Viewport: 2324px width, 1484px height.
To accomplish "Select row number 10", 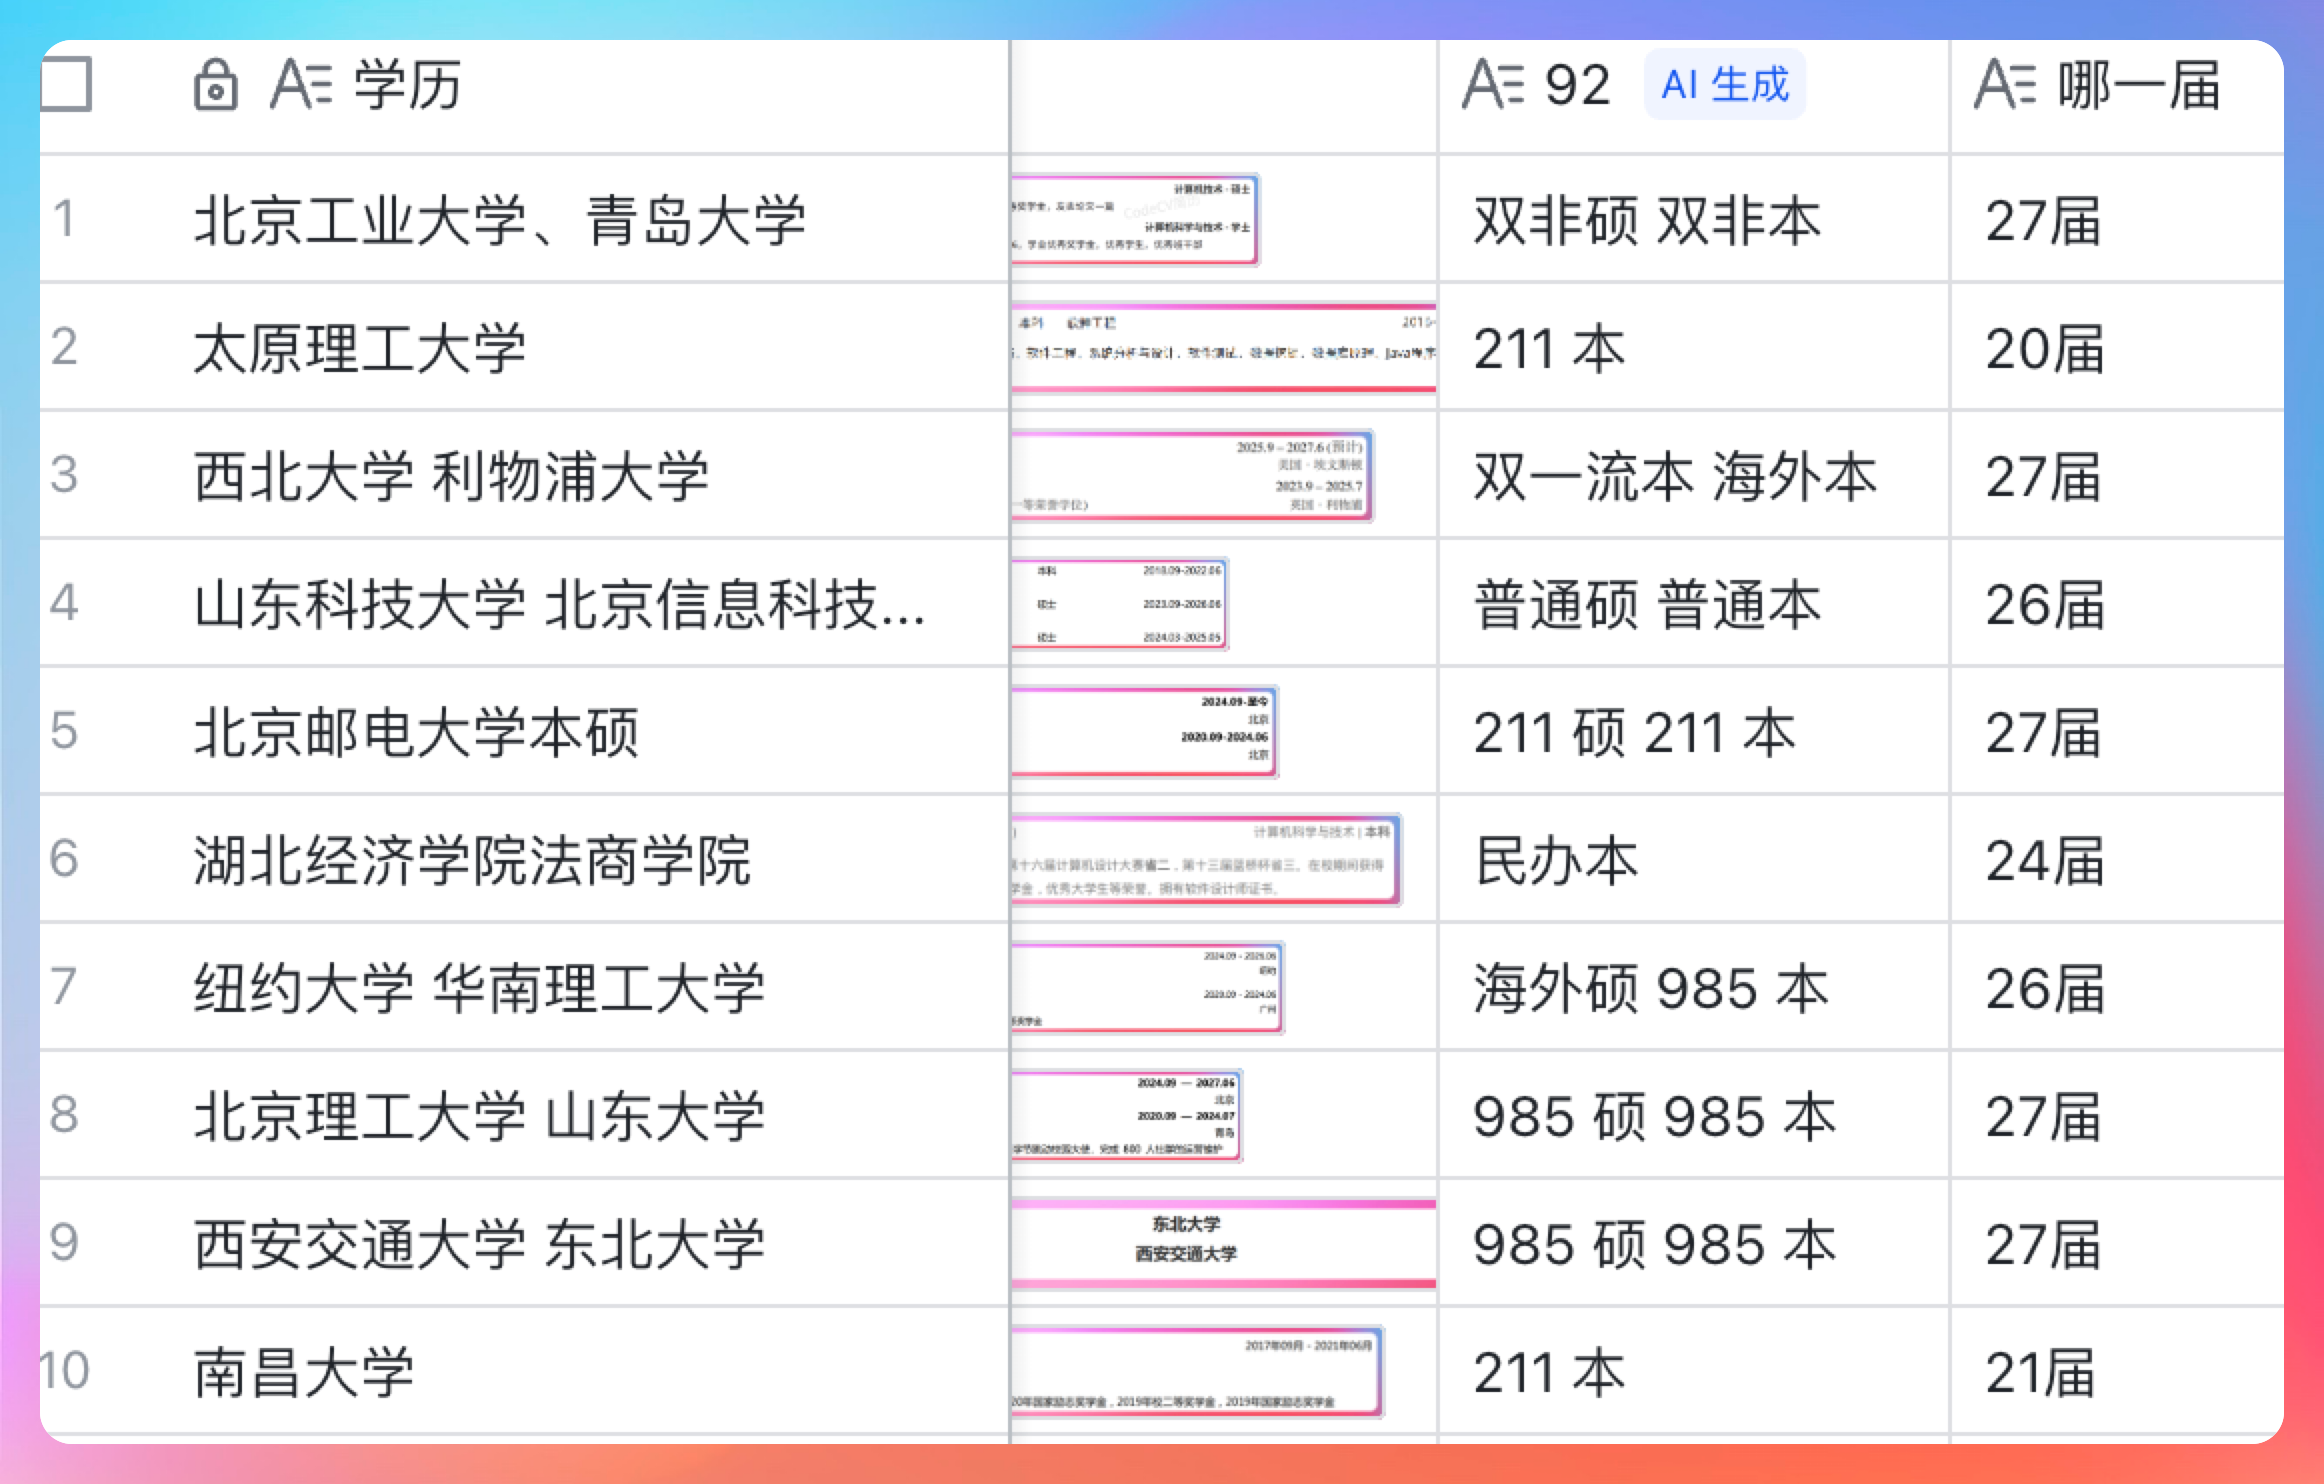I will (64, 1370).
